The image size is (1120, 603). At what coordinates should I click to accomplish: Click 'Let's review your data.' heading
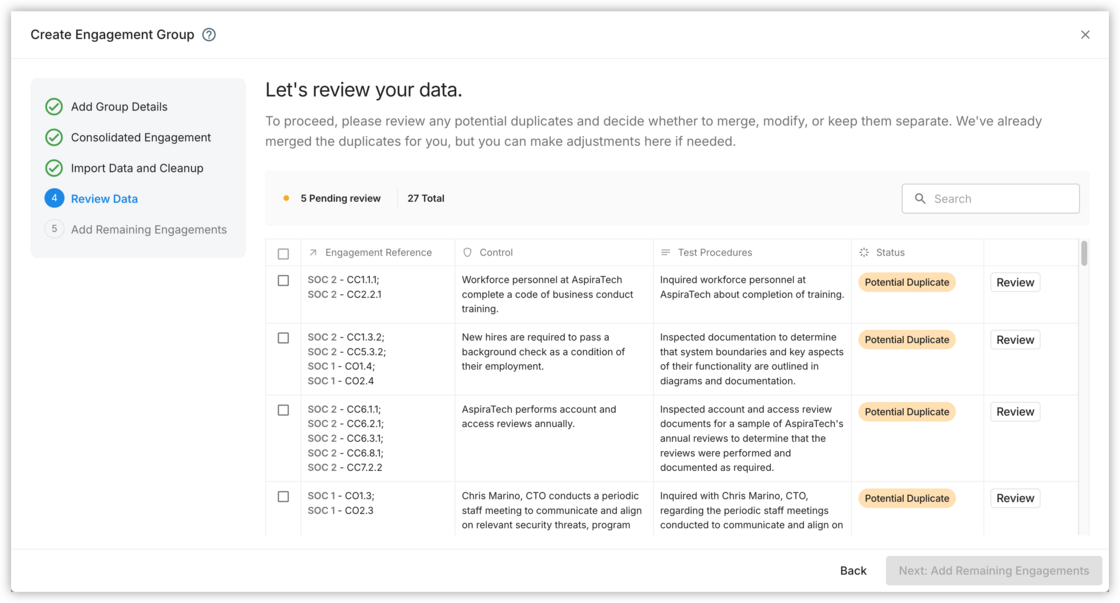coord(364,90)
